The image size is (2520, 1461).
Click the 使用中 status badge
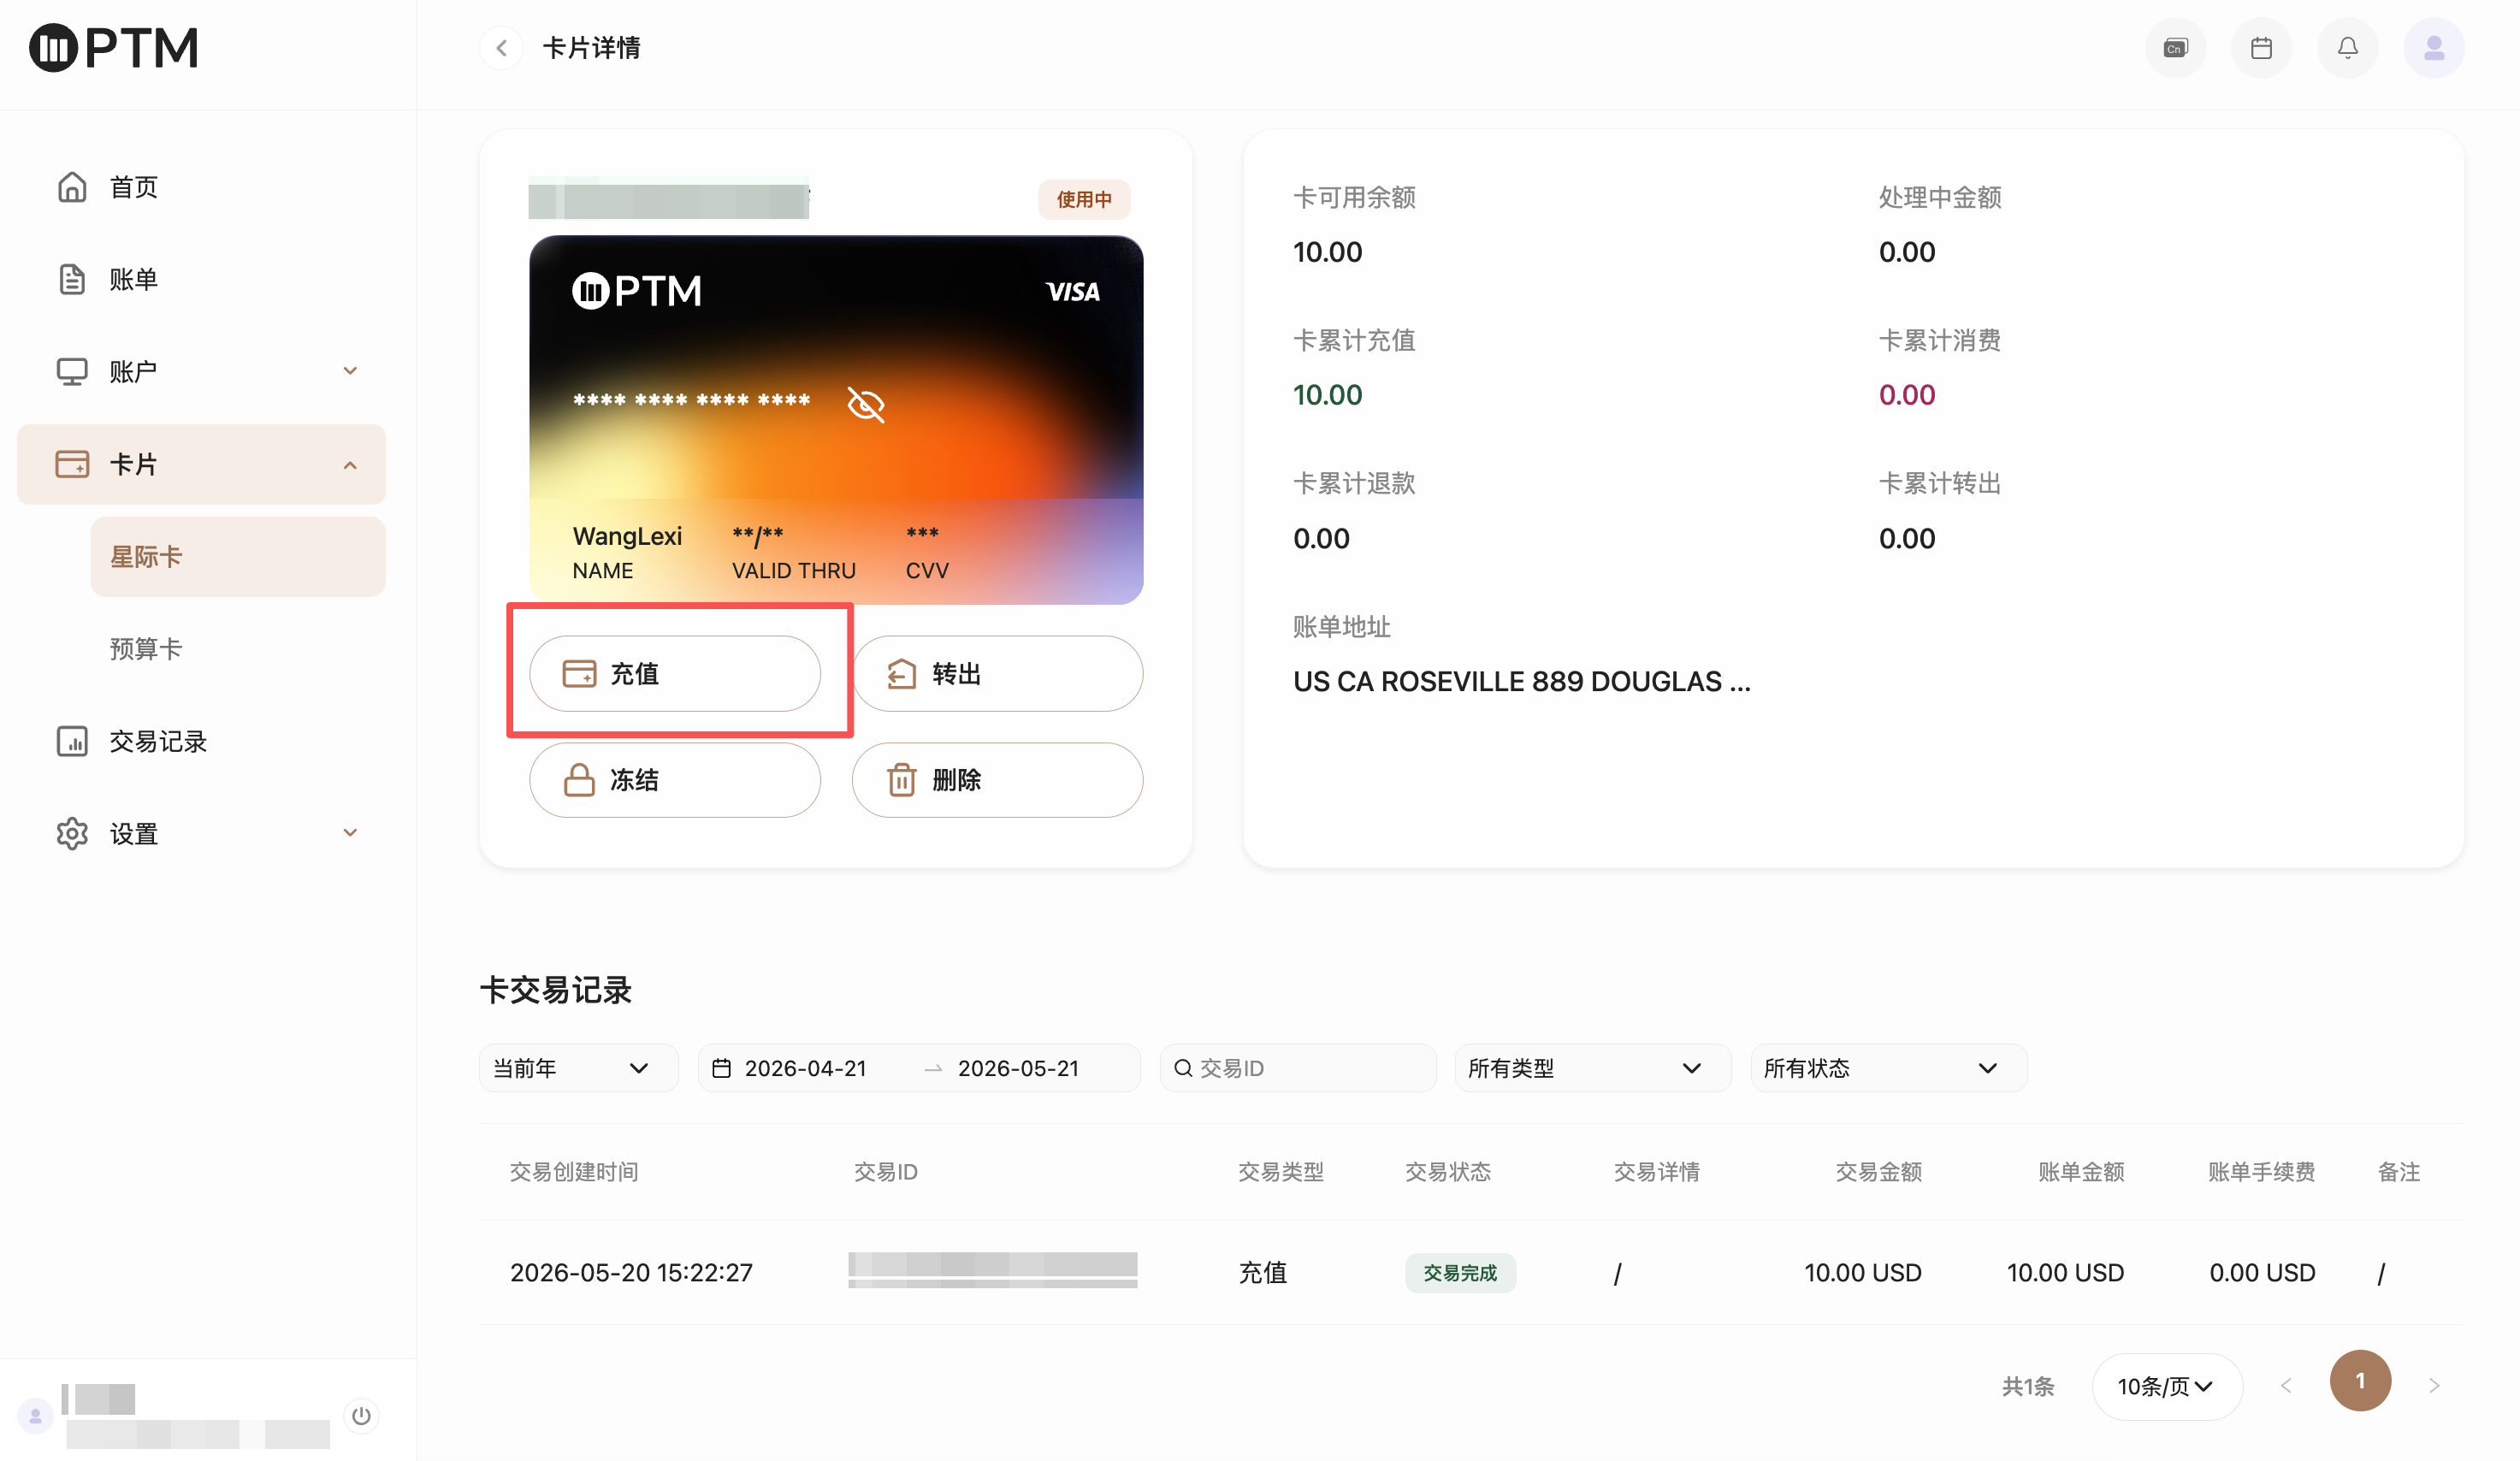click(1084, 199)
